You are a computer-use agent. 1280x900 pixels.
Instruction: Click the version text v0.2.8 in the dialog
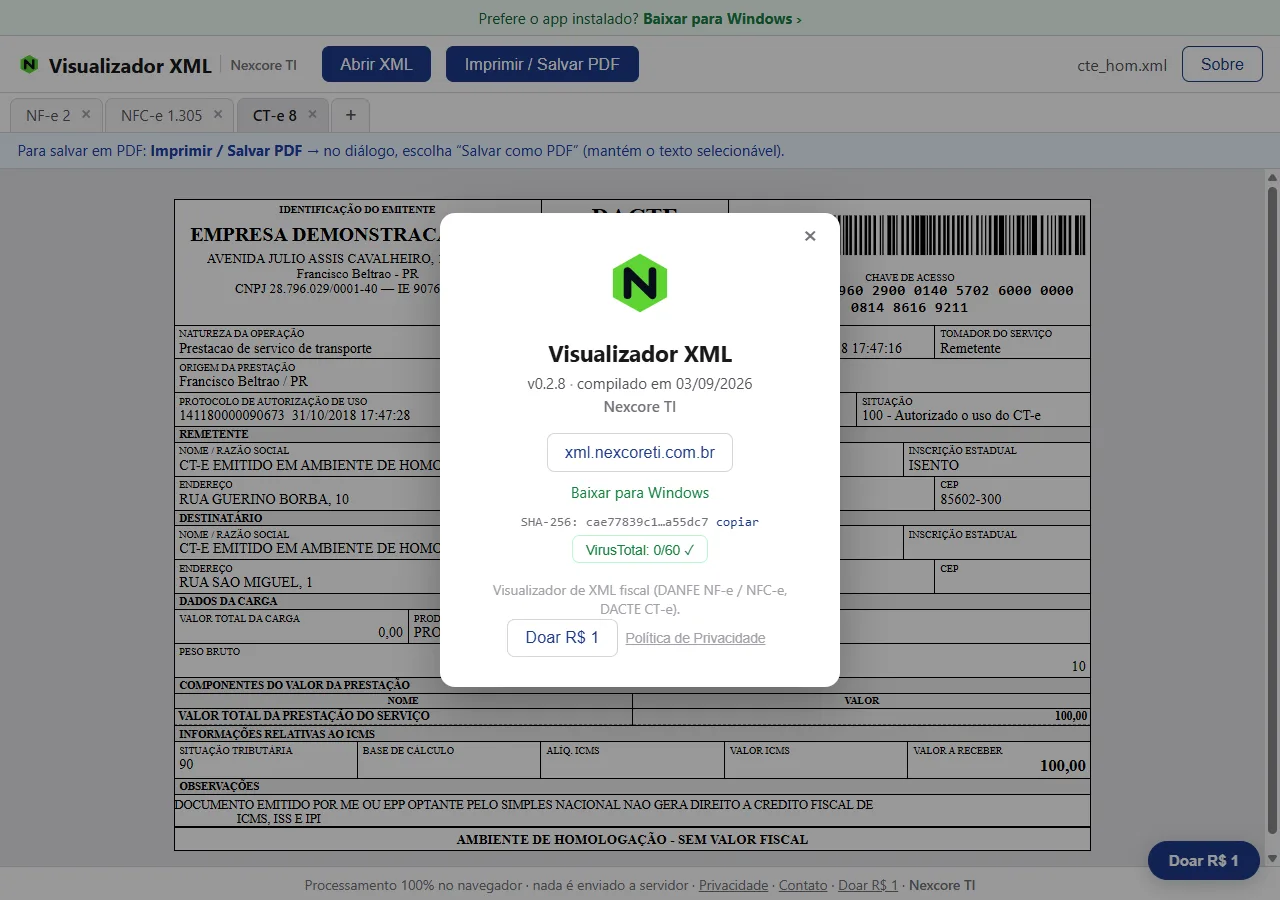coord(546,384)
